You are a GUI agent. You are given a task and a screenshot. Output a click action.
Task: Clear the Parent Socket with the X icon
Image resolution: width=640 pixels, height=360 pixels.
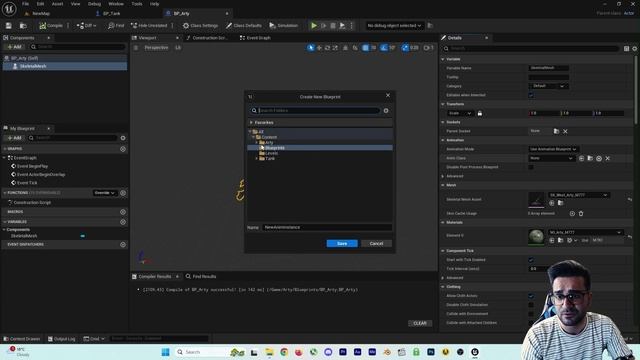point(565,131)
